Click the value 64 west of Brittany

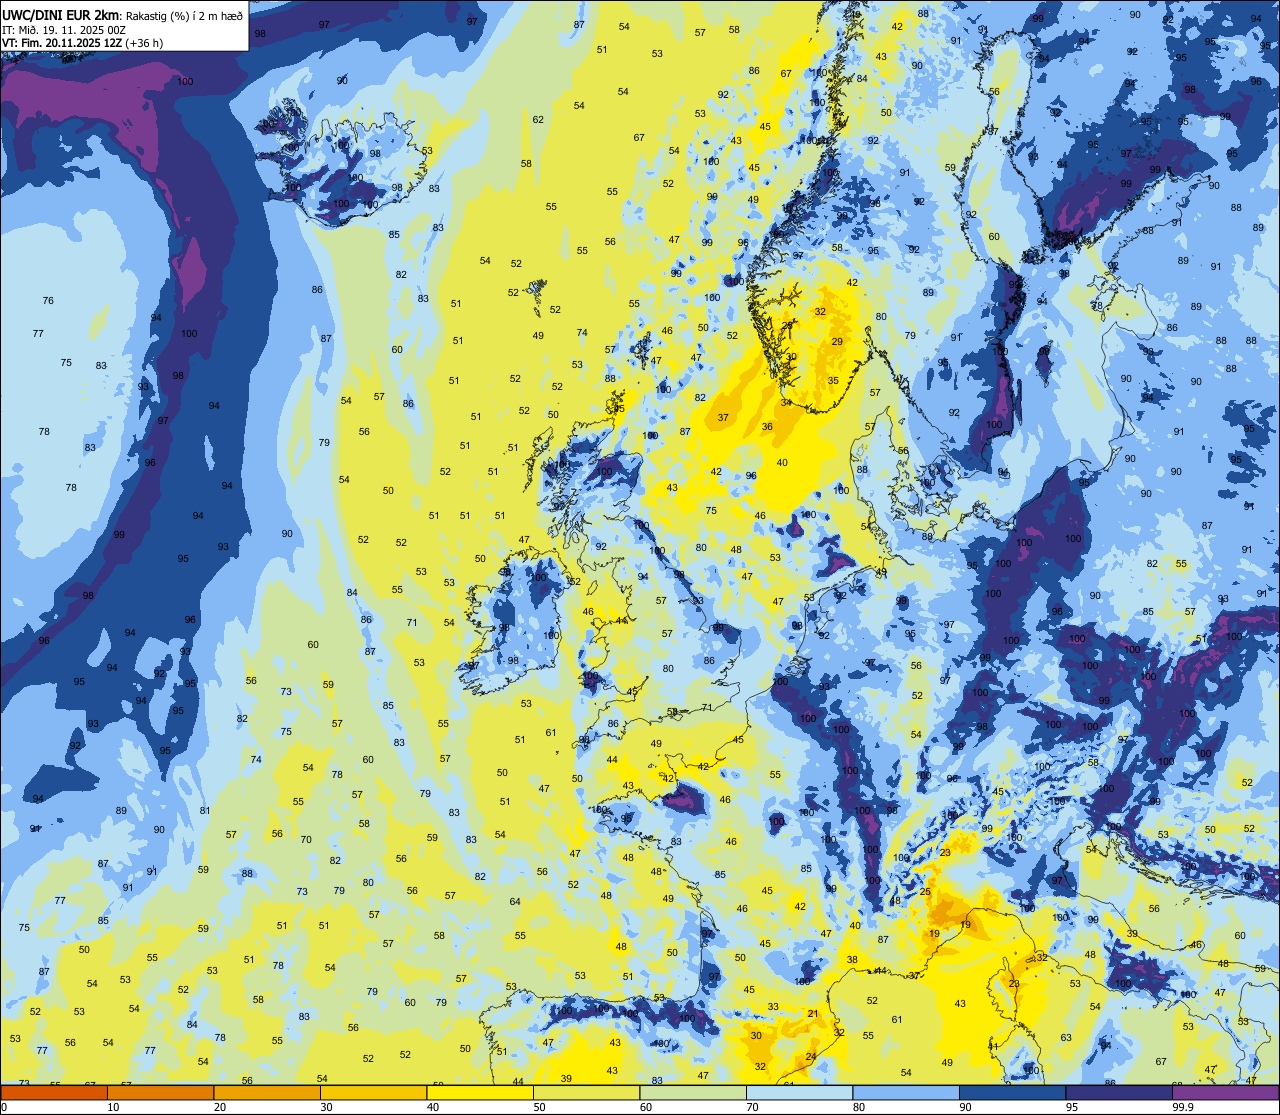tap(515, 902)
